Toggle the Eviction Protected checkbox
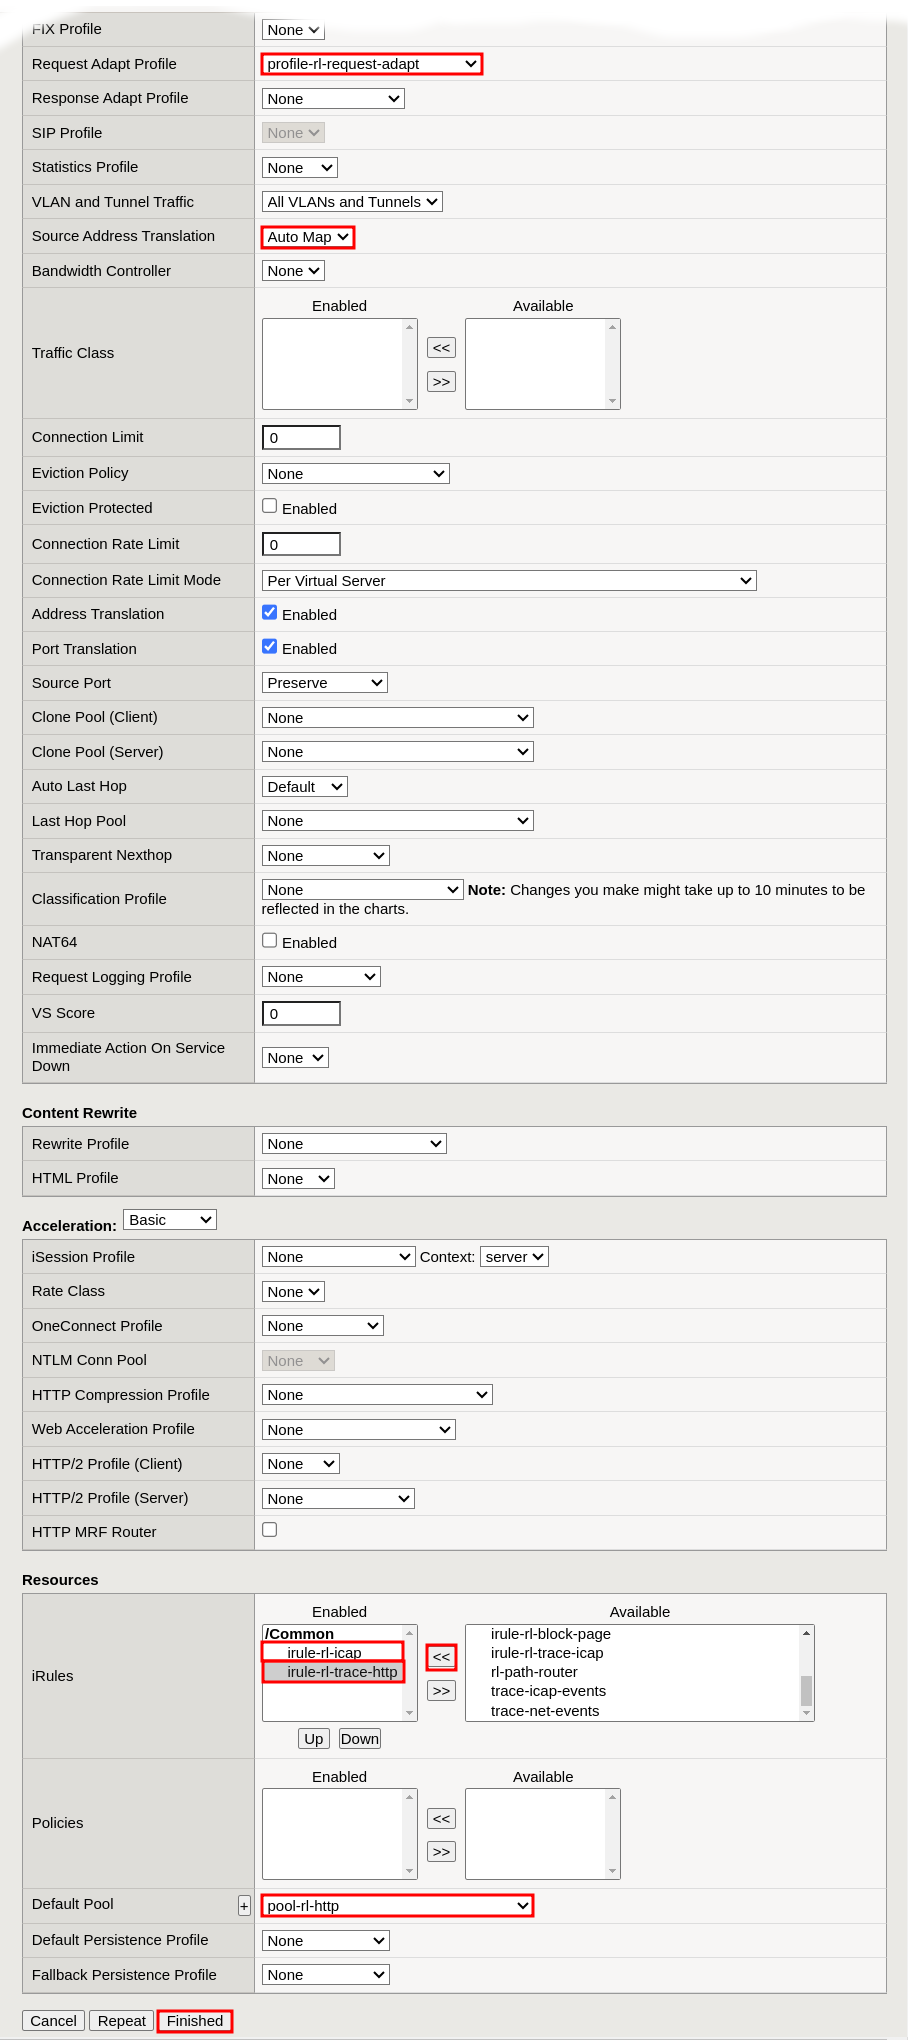The image size is (908, 2040). (270, 506)
